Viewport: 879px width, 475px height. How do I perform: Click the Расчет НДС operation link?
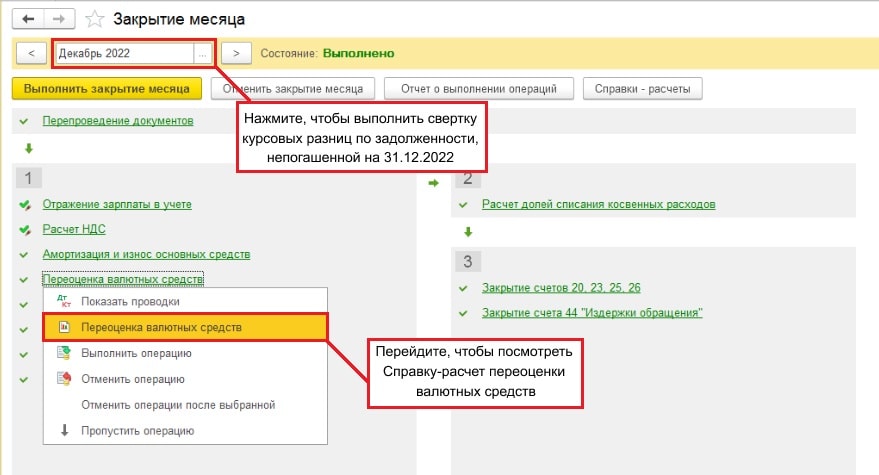point(73,229)
